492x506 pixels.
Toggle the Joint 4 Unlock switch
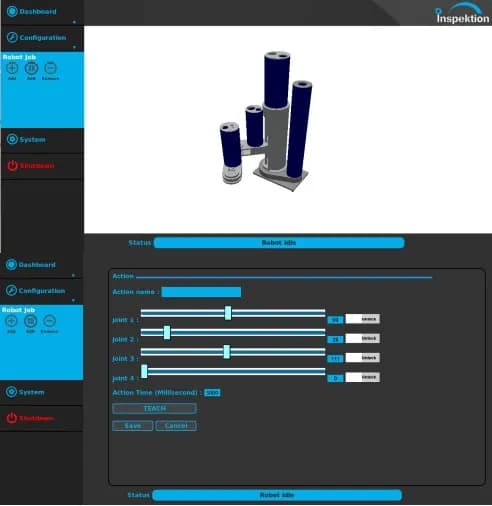[x=363, y=377]
